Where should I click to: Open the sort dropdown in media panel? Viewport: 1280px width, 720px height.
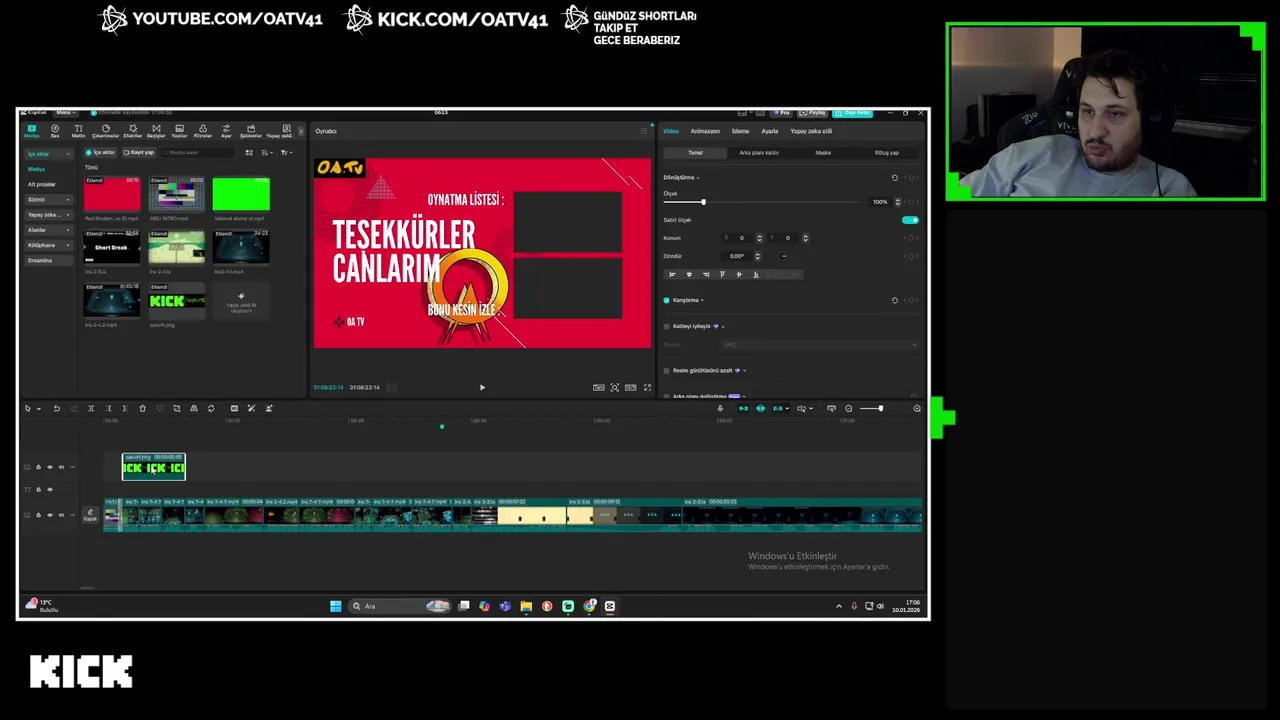coord(267,153)
